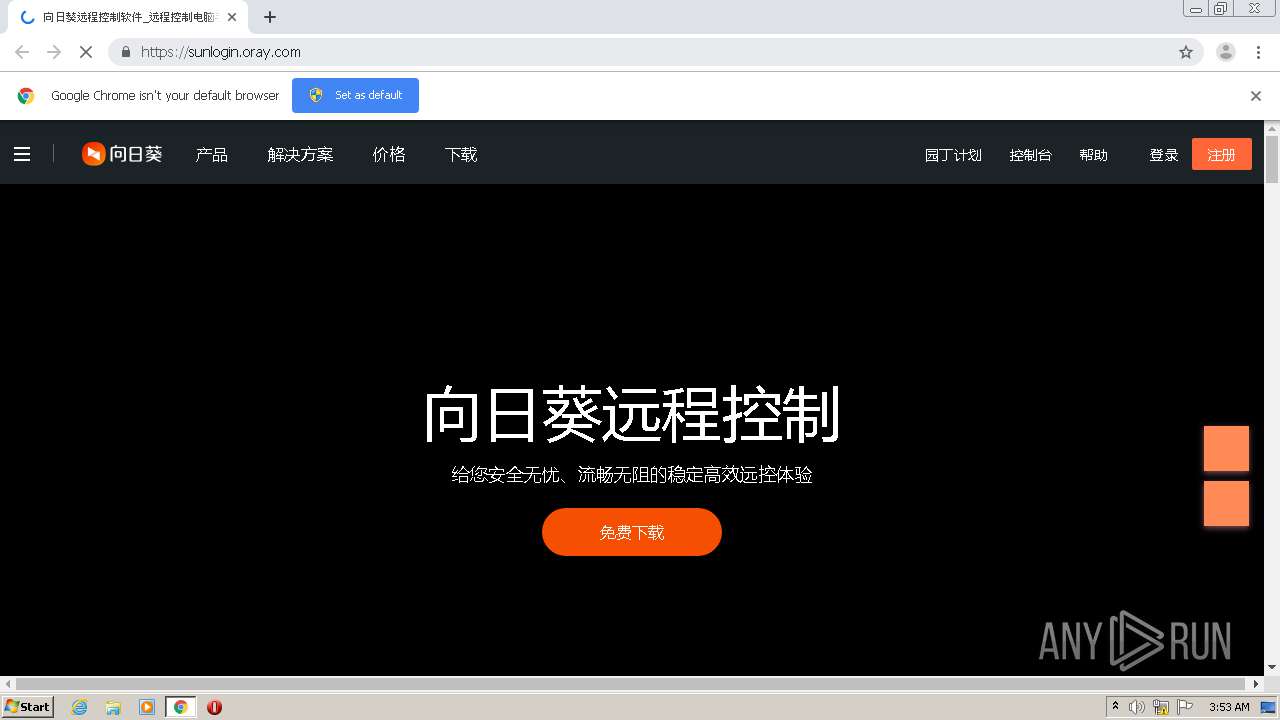Open the volume control in tray

pos(1137,707)
